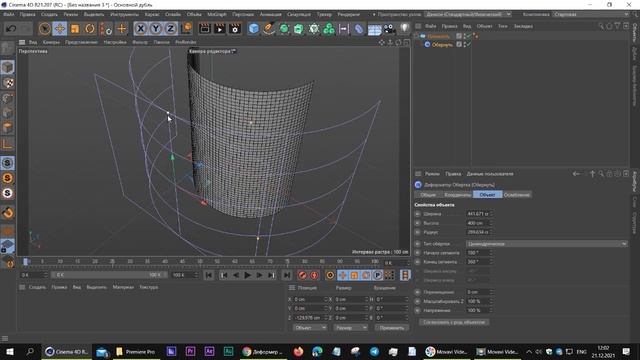Click the green Subdivision Surface generator icon
640x360 pixels.
pos(284,29)
